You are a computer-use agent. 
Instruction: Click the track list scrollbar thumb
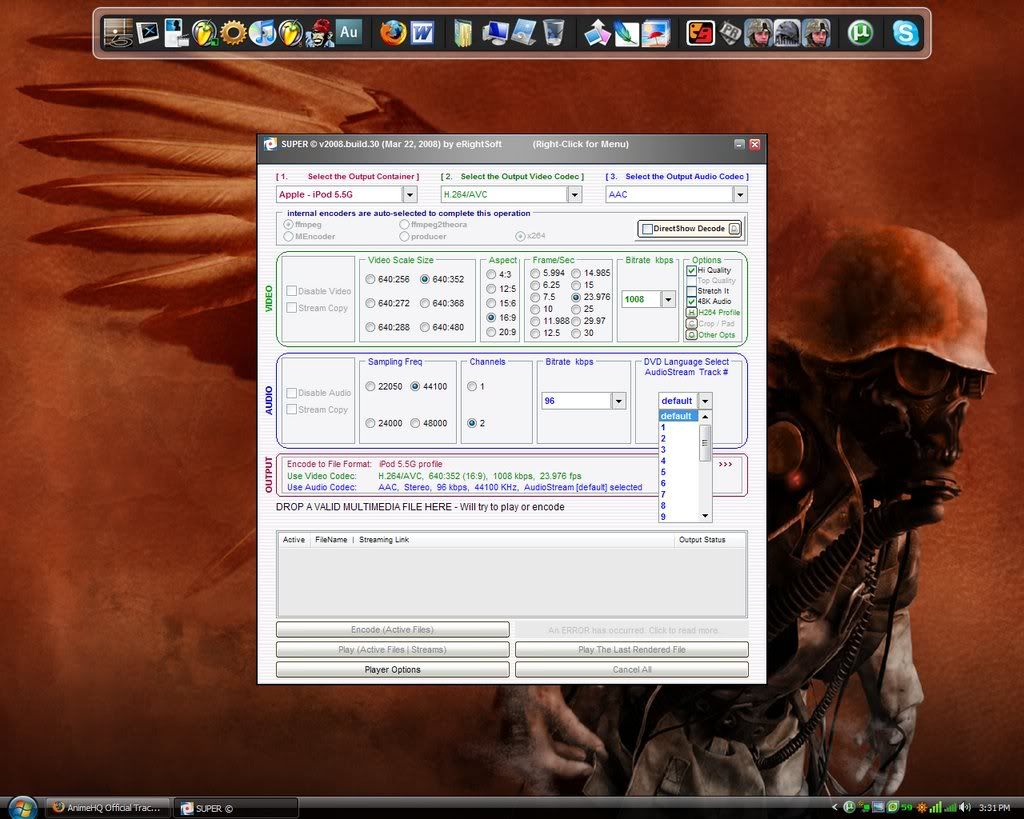[705, 443]
